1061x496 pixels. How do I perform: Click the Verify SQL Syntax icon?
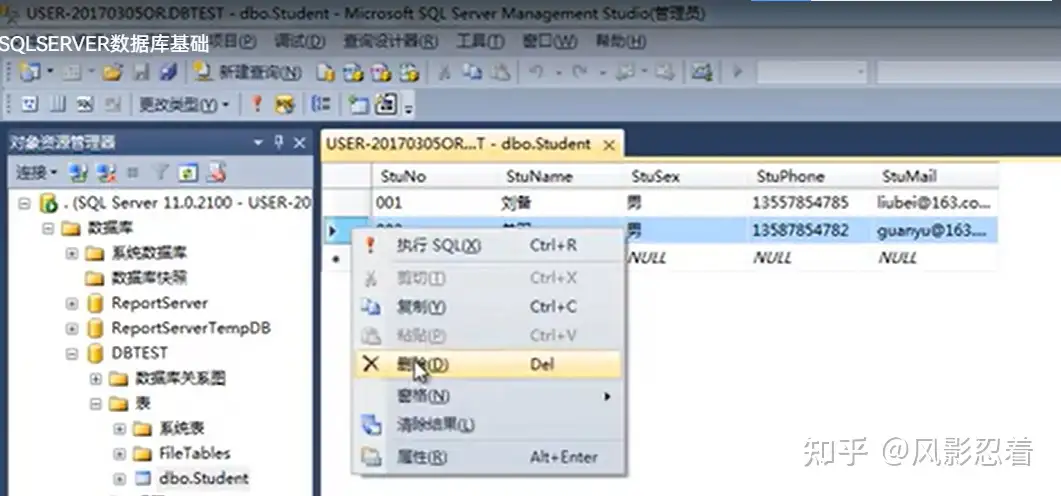click(x=285, y=104)
